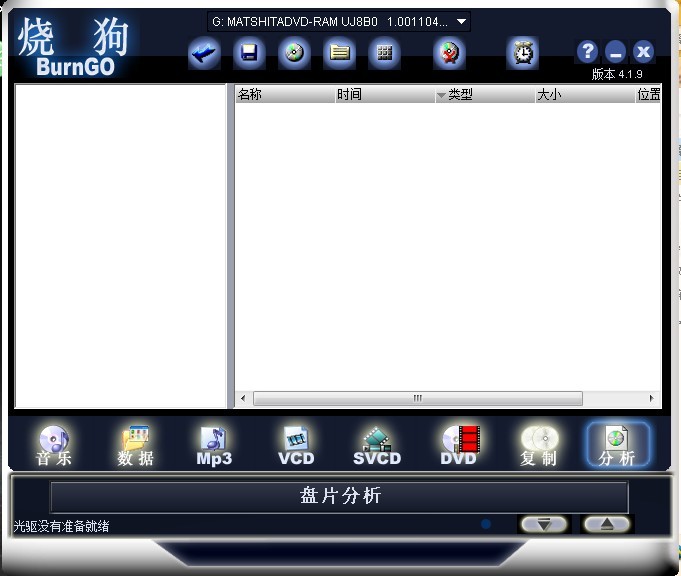Click the 盘片分析 analysis button
Screen dimensions: 681x576
point(339,497)
